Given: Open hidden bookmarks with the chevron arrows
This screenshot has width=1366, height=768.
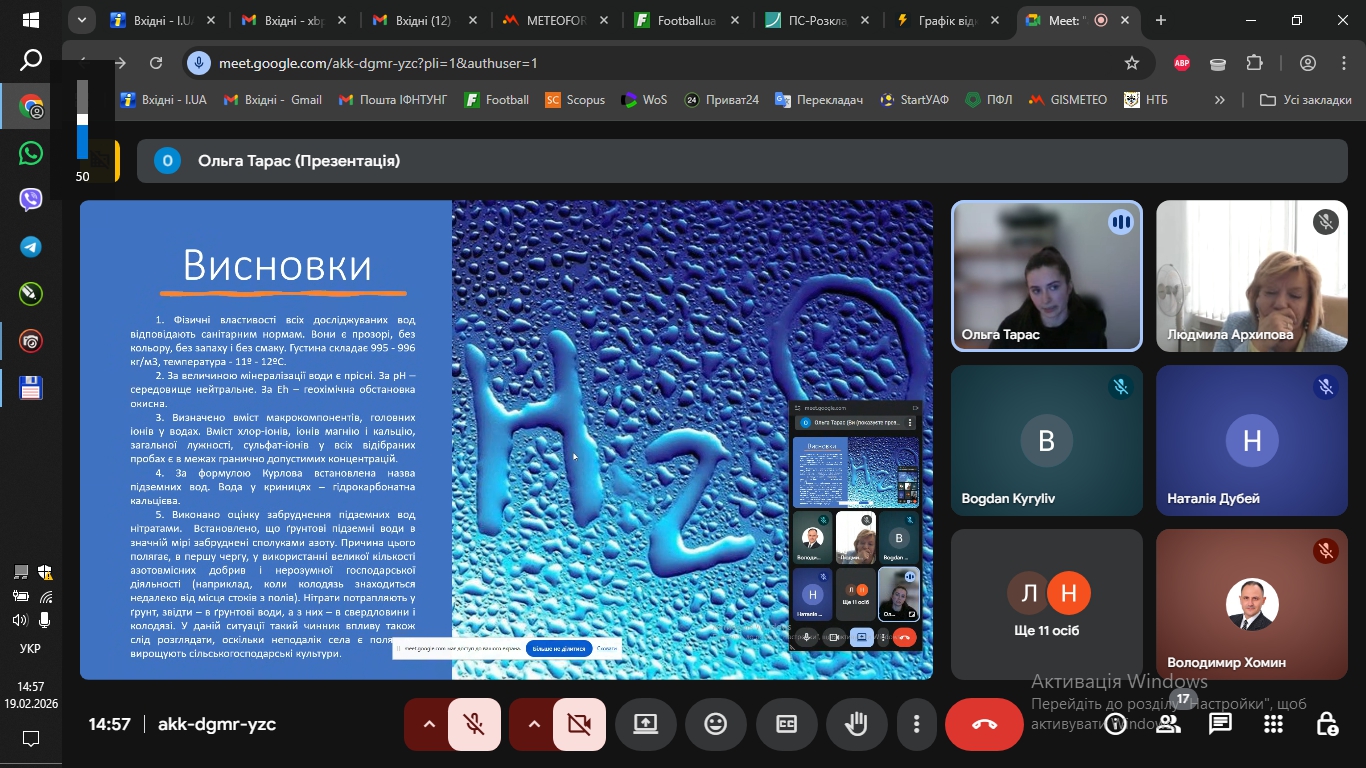Looking at the screenshot, I should click(1219, 99).
